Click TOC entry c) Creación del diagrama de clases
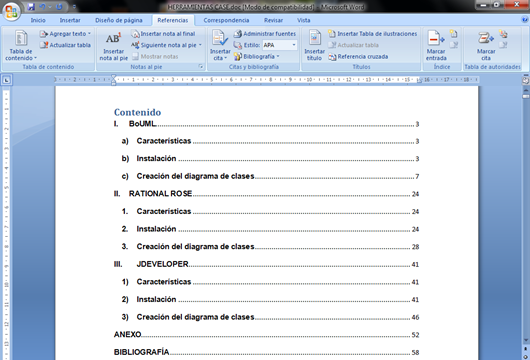This screenshot has height=360, width=530. (x=270, y=176)
